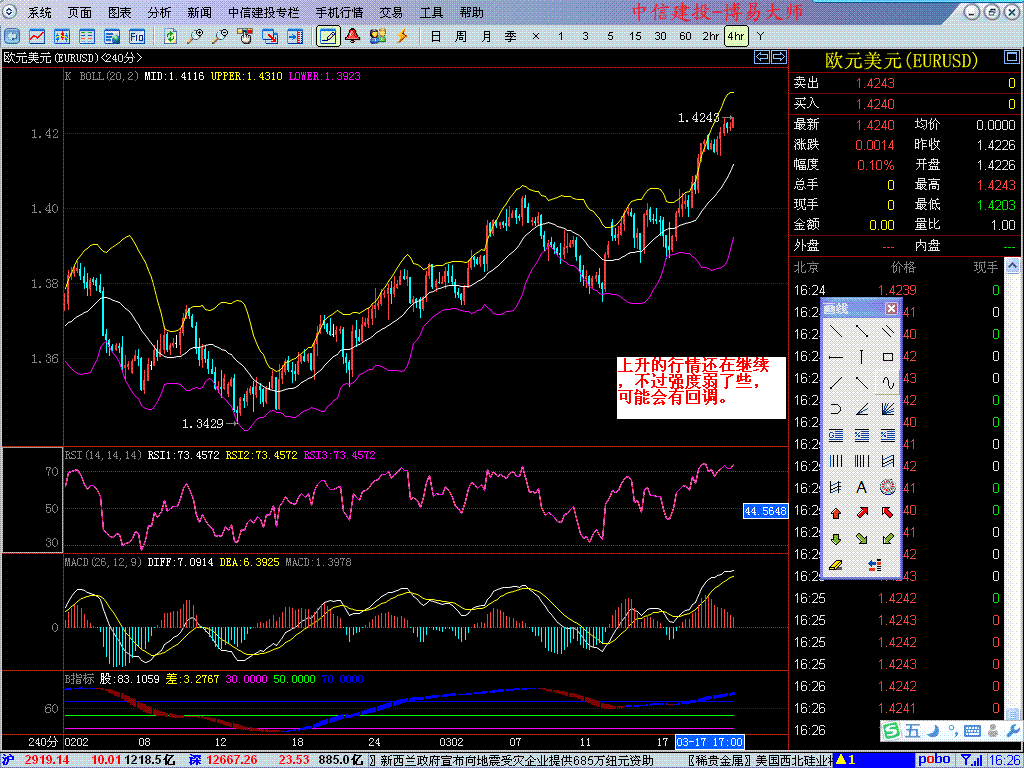Select the arc drawing tool
The width and height of the screenshot is (1024, 768).
pyautogui.click(x=836, y=409)
